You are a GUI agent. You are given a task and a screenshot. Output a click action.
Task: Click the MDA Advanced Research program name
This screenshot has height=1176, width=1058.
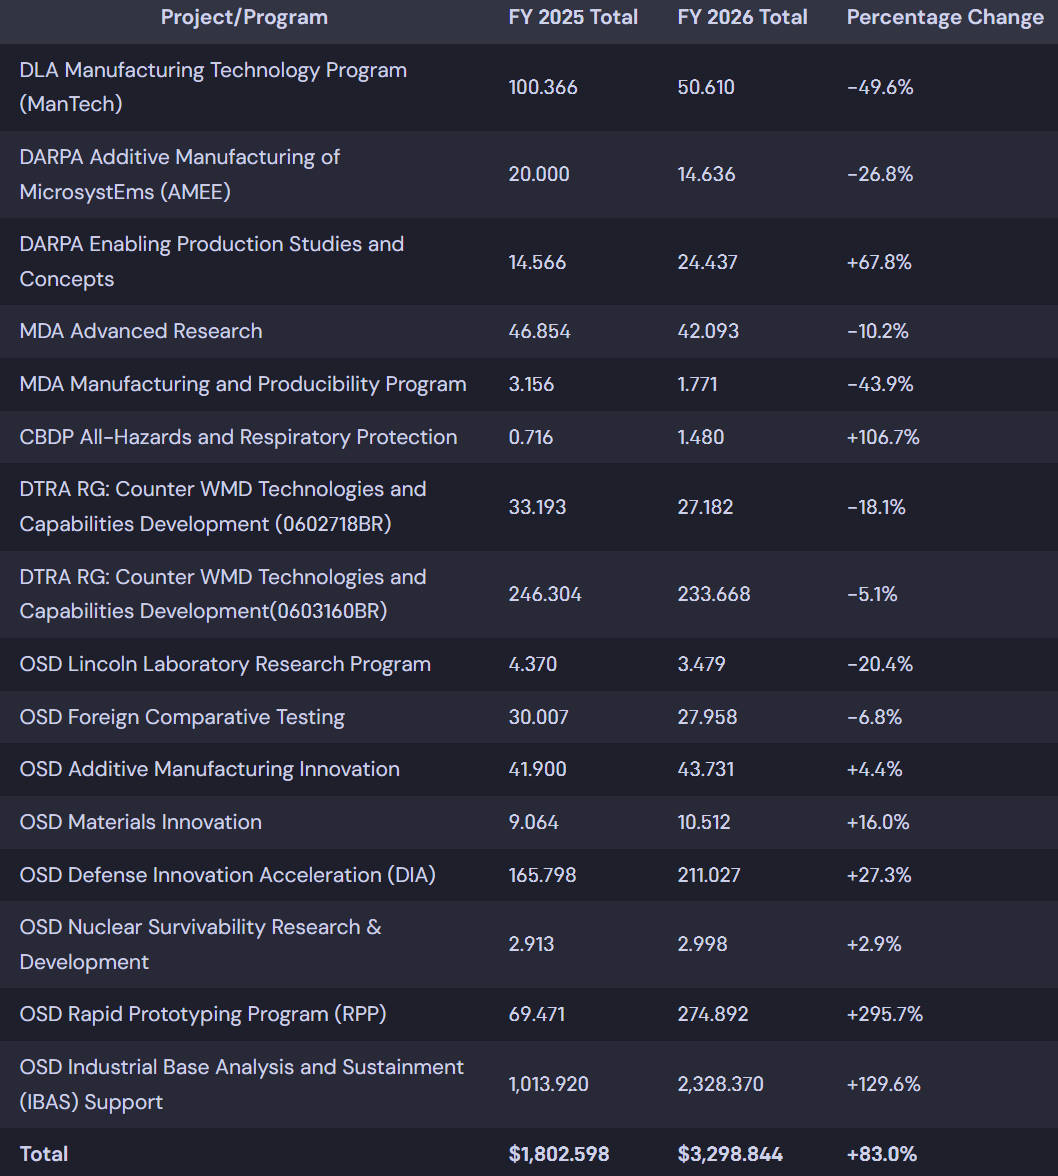click(141, 331)
